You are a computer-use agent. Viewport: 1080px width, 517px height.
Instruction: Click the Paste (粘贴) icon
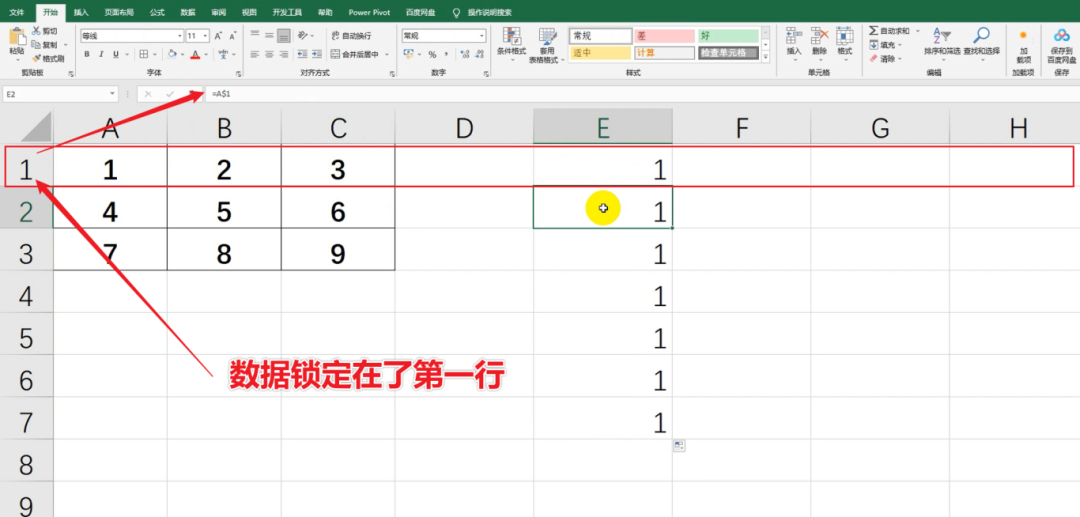click(x=16, y=38)
